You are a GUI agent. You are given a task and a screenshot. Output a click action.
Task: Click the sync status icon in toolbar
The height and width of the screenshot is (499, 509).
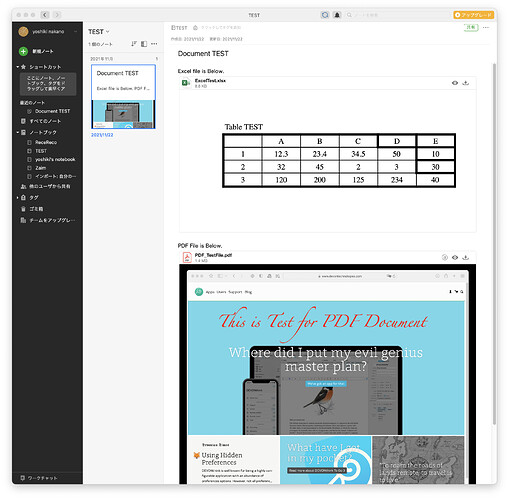[325, 15]
